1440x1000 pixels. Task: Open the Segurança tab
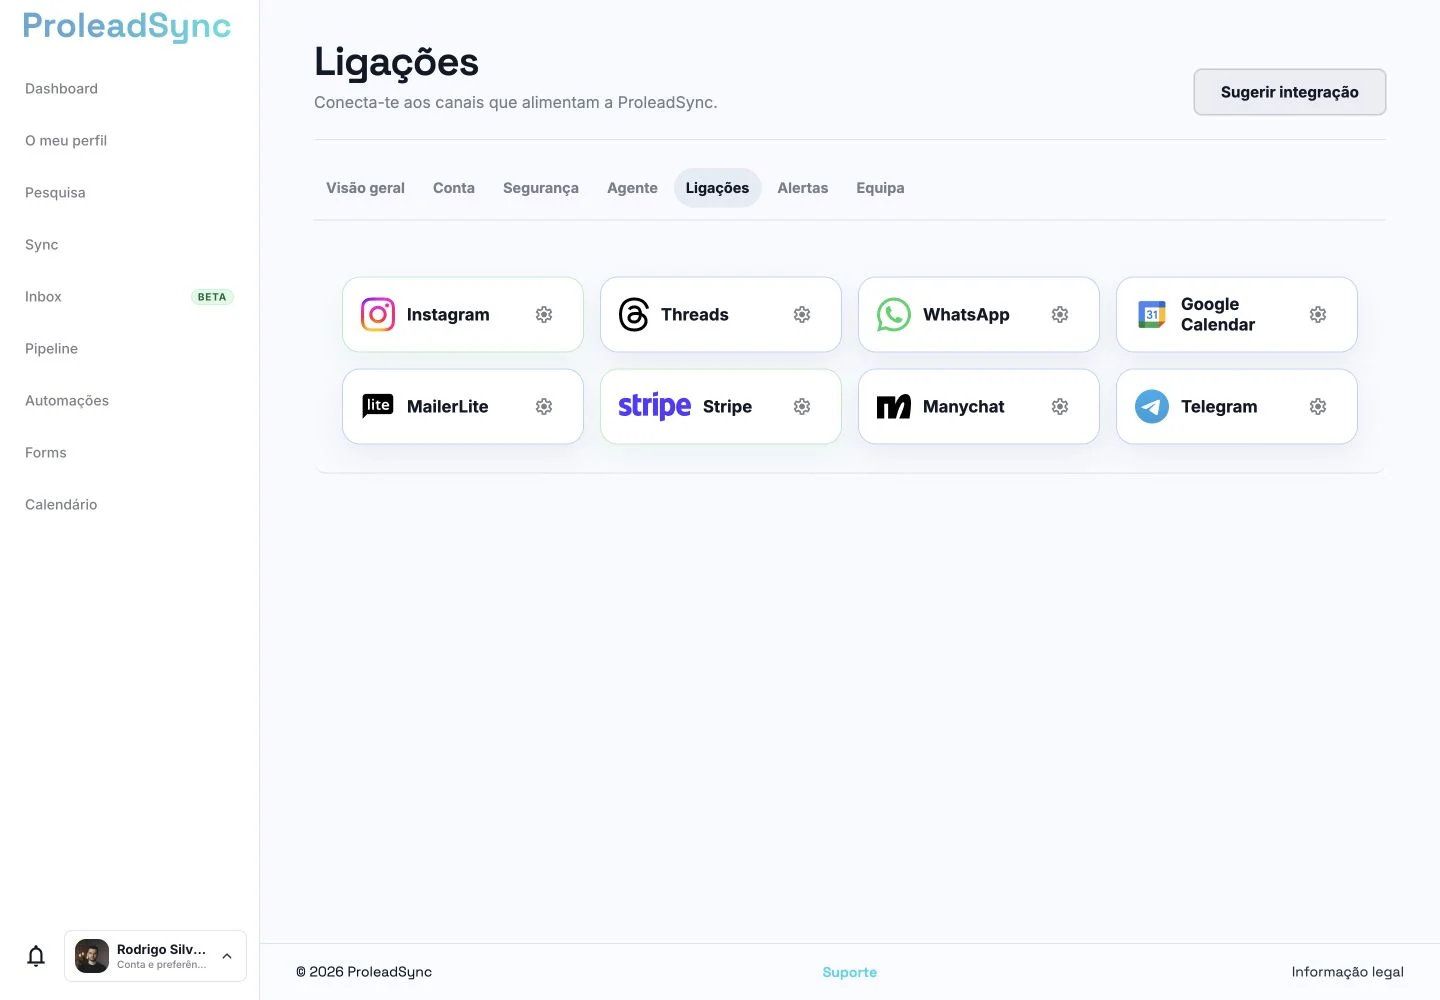[x=541, y=188]
